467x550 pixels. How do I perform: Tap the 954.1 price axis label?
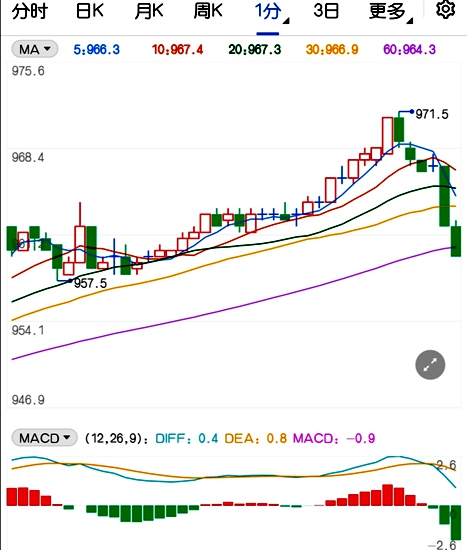(x=28, y=330)
